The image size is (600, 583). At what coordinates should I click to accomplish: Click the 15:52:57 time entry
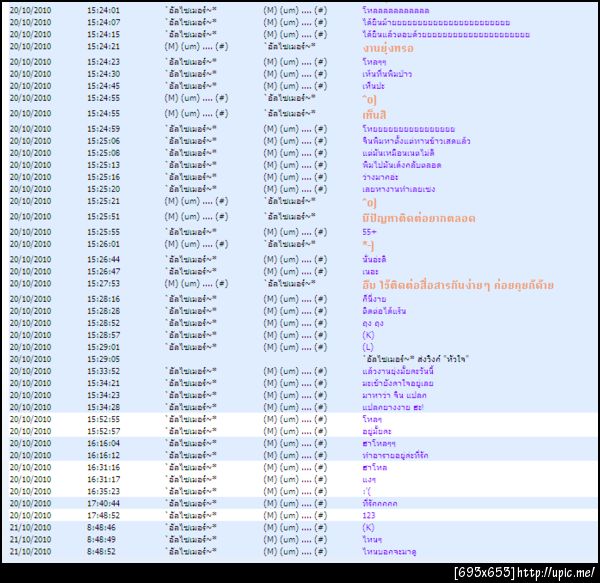[103, 432]
